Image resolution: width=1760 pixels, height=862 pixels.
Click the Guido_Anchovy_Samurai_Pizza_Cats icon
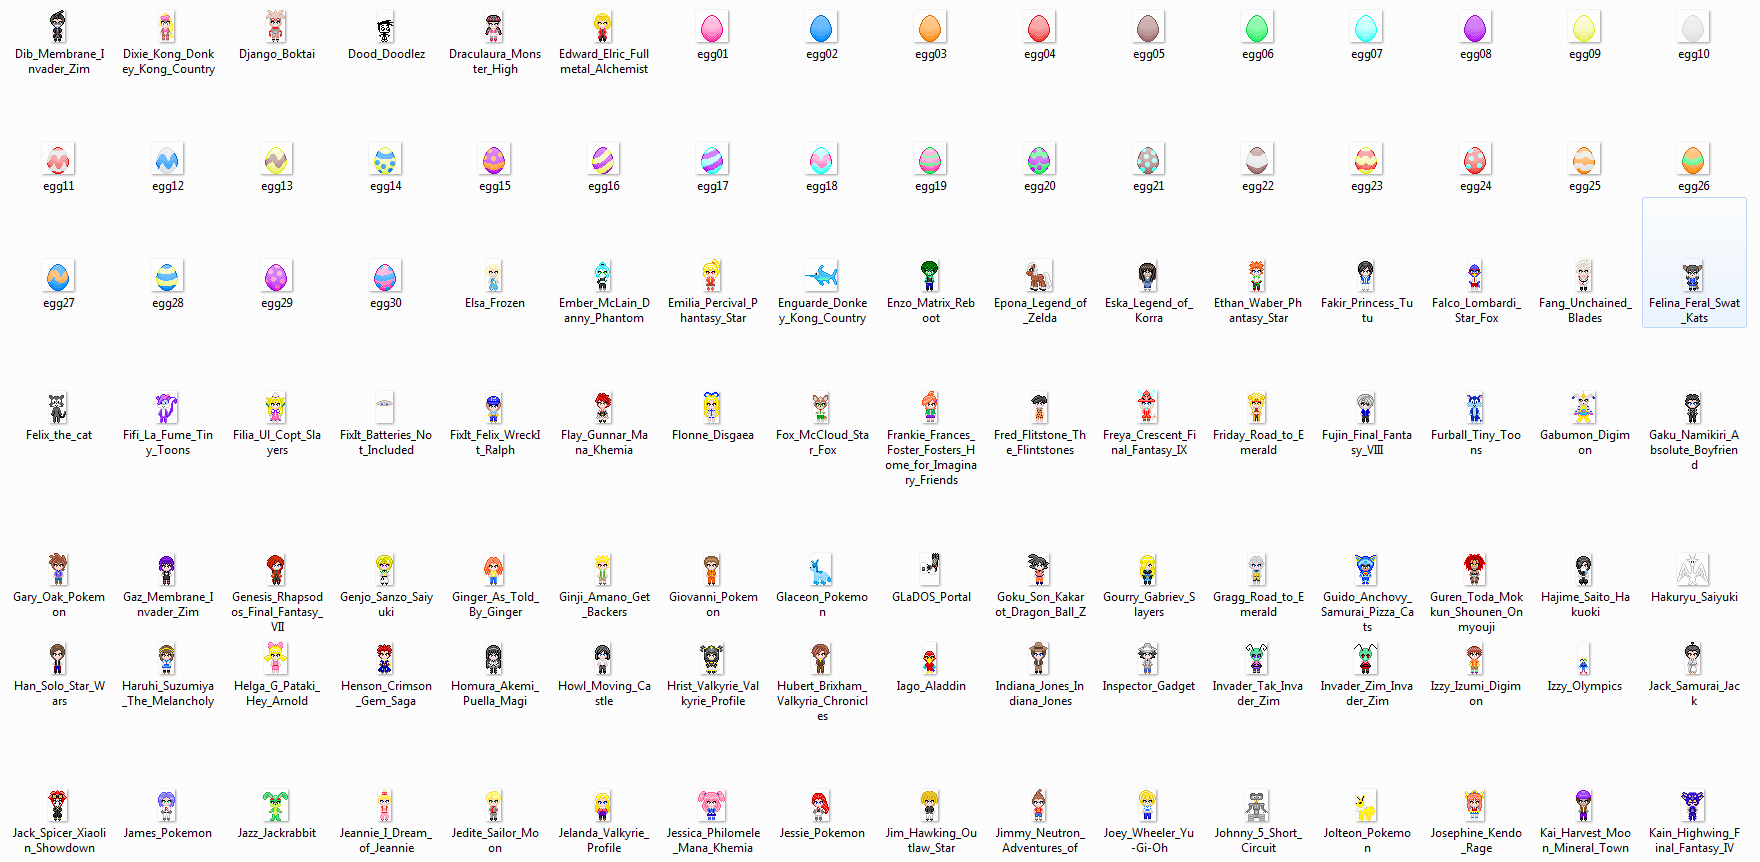pyautogui.click(x=1366, y=570)
